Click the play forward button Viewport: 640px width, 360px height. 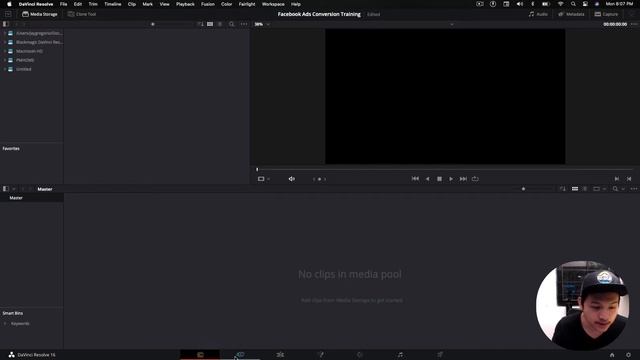451,179
